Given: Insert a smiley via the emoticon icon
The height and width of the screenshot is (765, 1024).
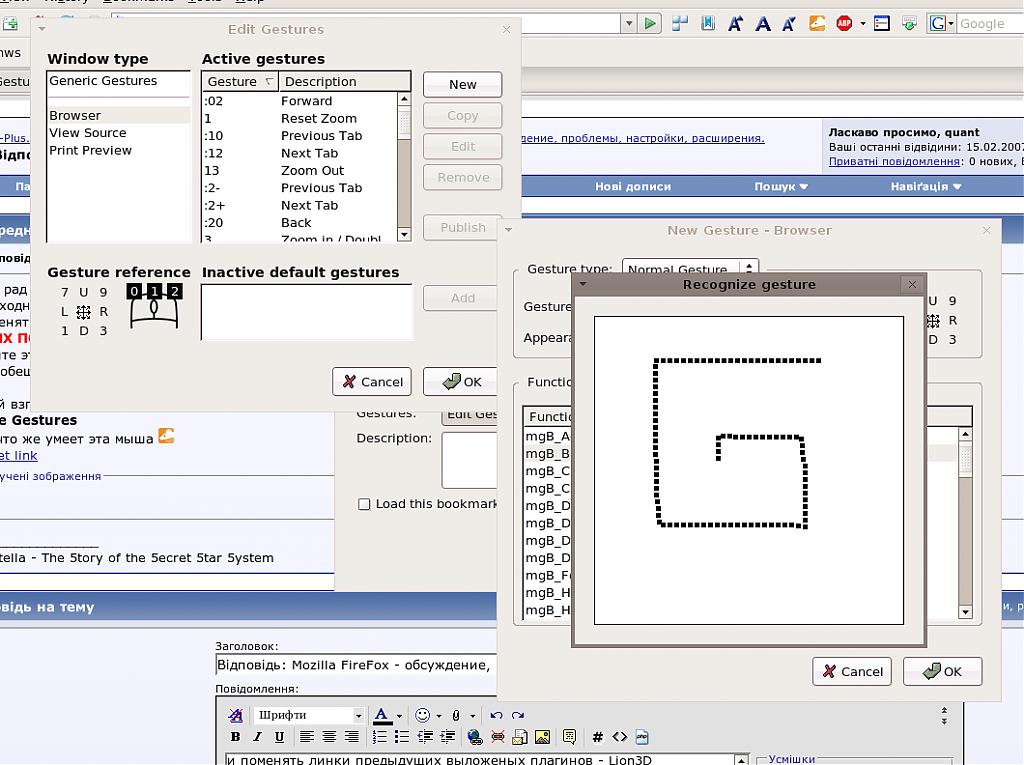Looking at the screenshot, I should point(422,715).
